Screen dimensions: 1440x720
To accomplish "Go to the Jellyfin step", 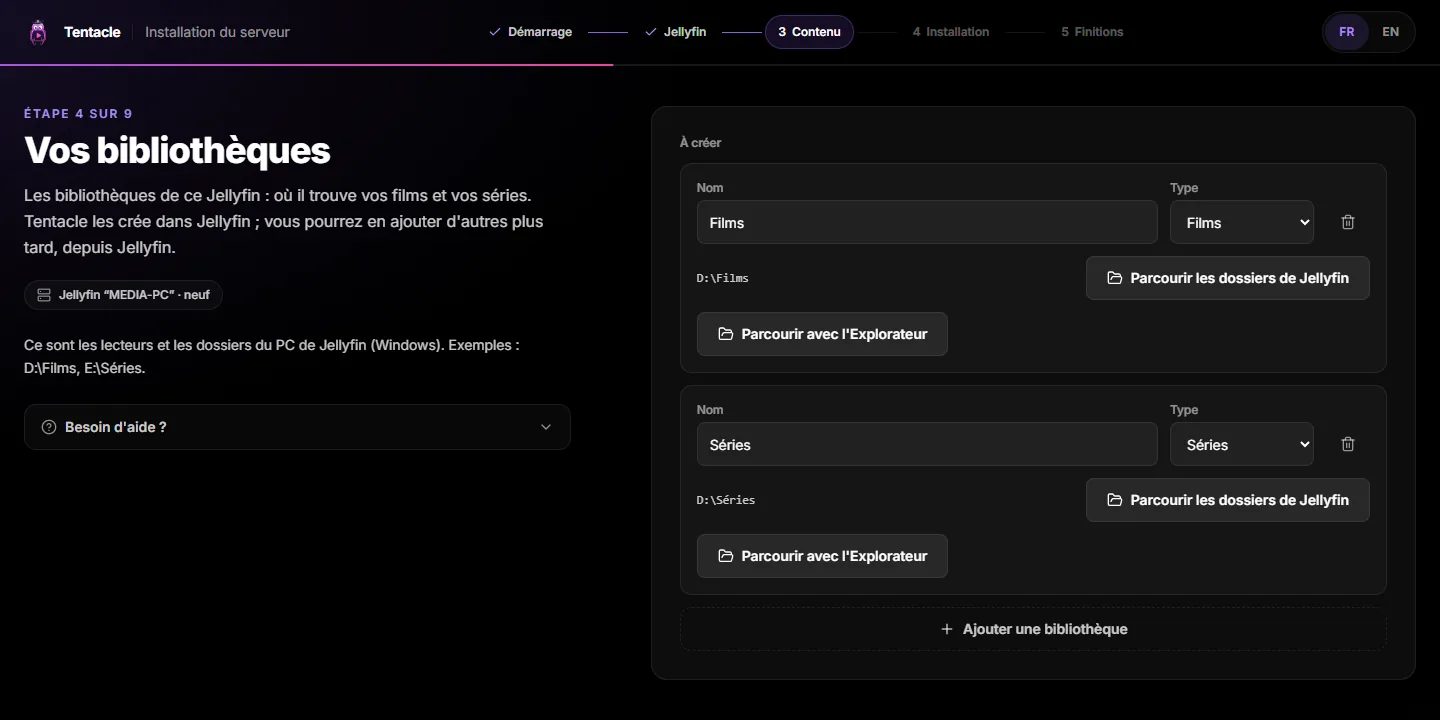I will (x=676, y=32).
